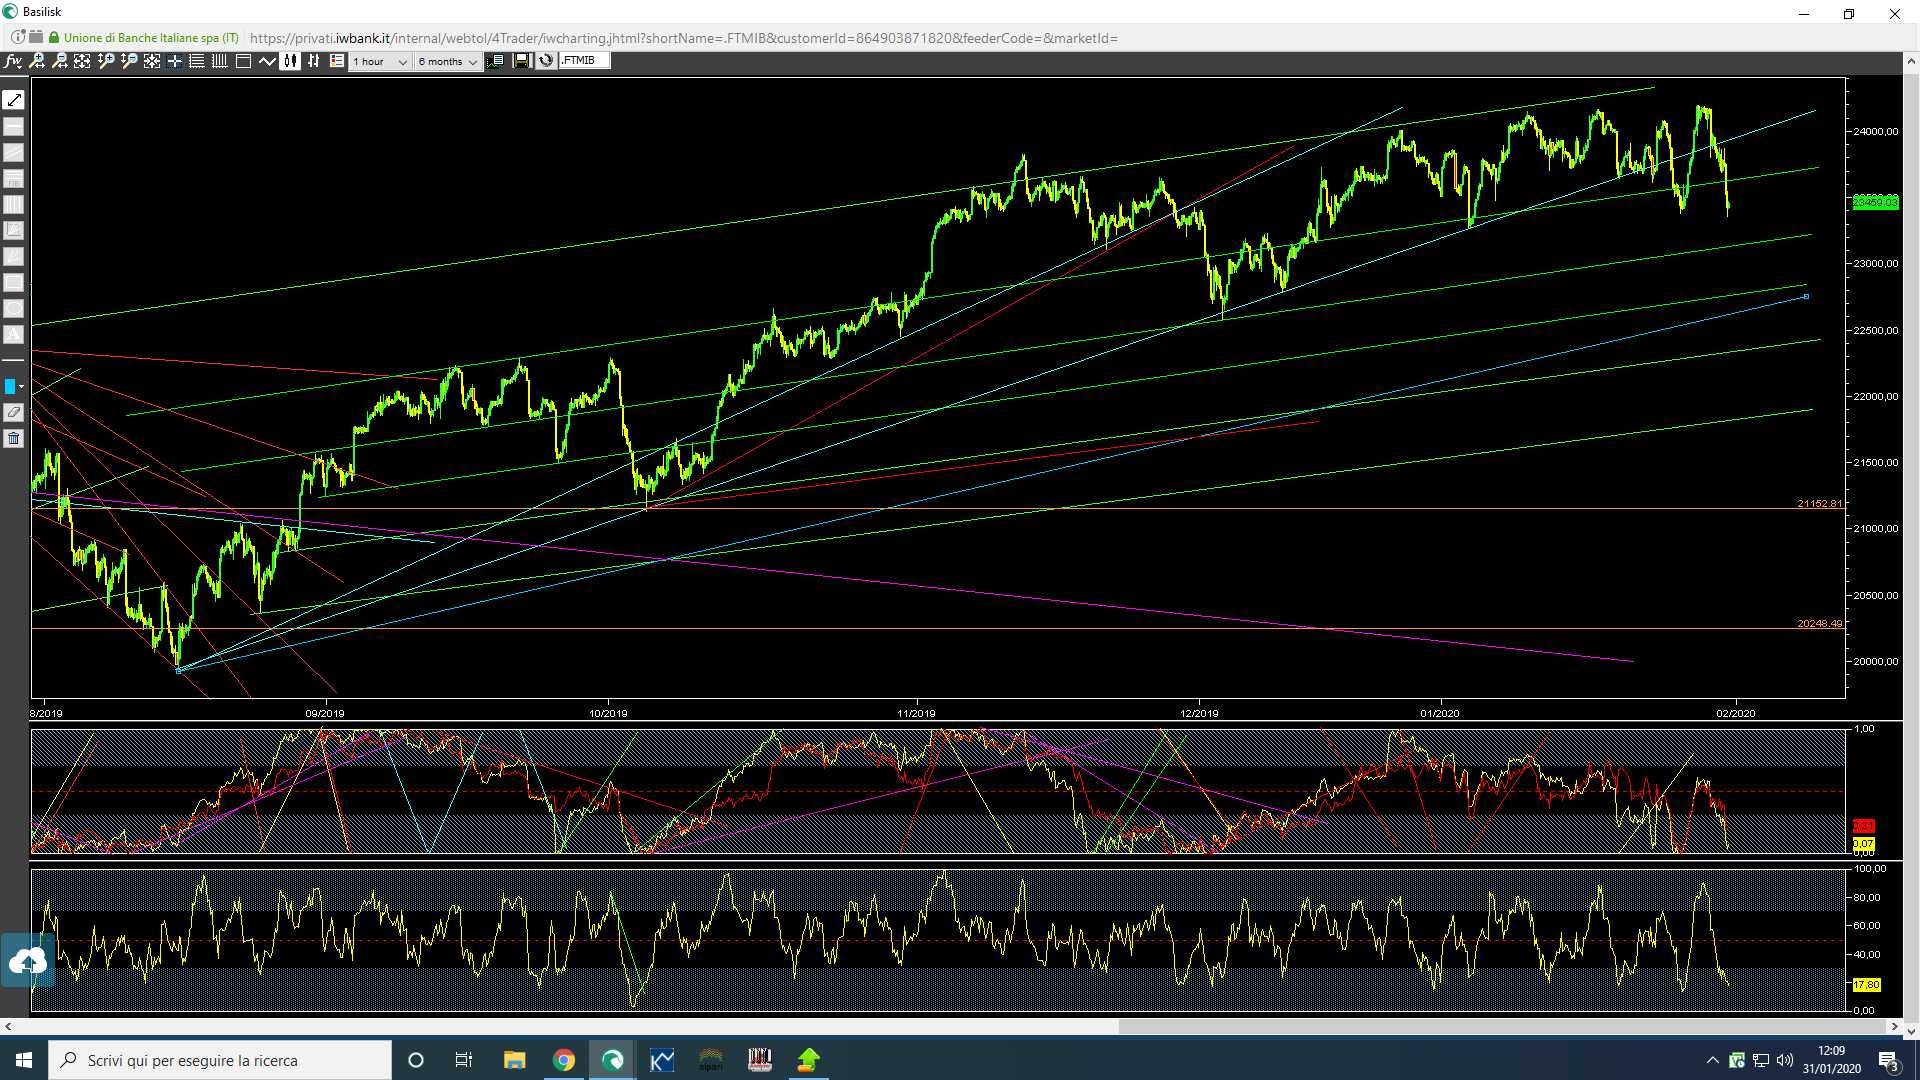Select the trend line drawing tool
This screenshot has height=1080, width=1920.
(13, 100)
